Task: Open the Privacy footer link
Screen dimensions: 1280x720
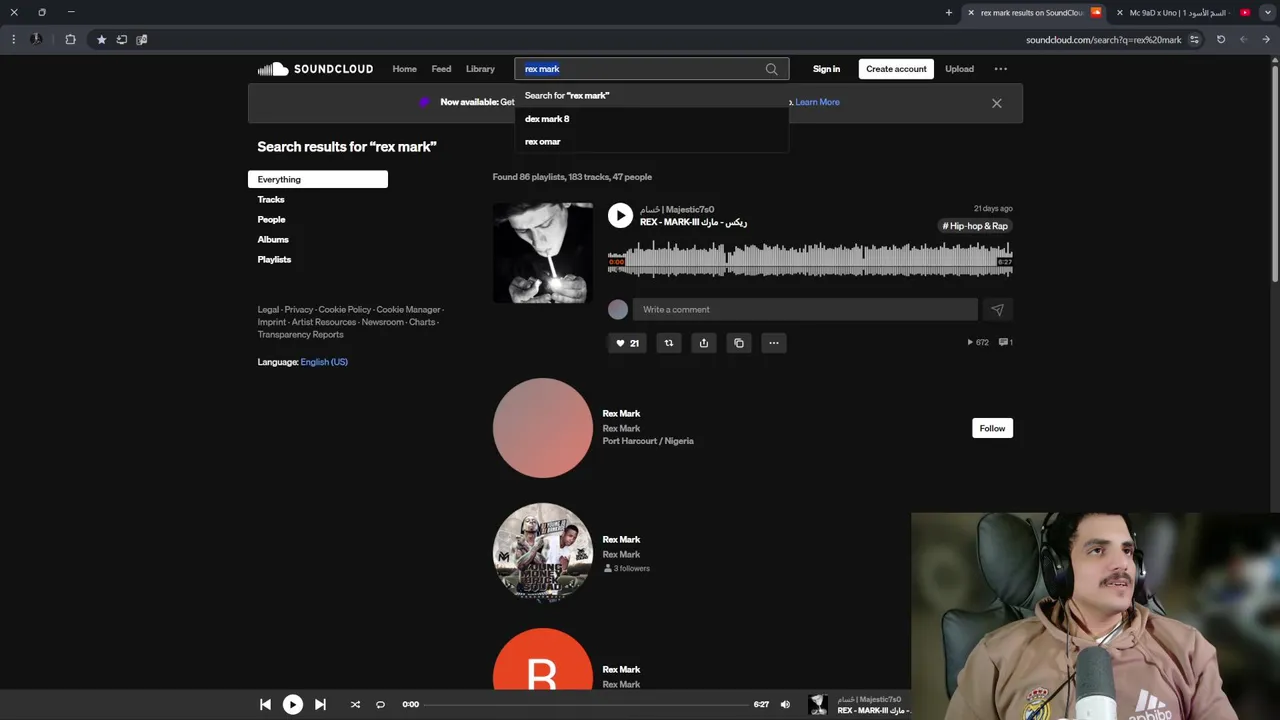Action: [x=299, y=310]
